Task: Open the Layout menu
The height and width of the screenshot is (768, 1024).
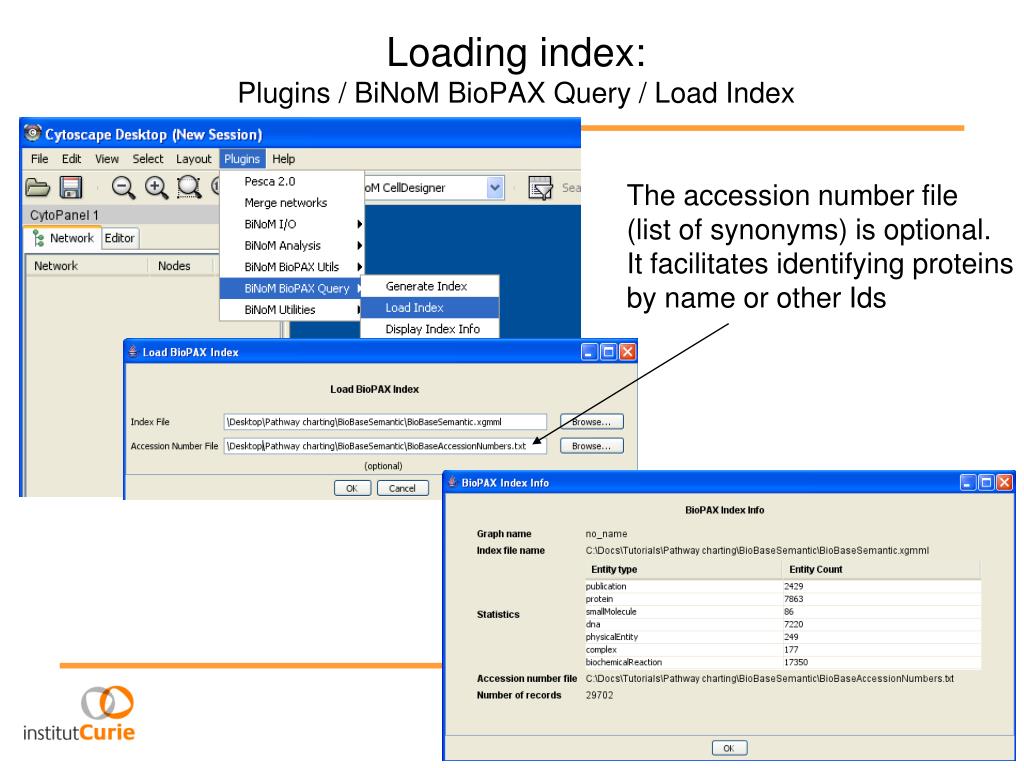Action: 193,159
